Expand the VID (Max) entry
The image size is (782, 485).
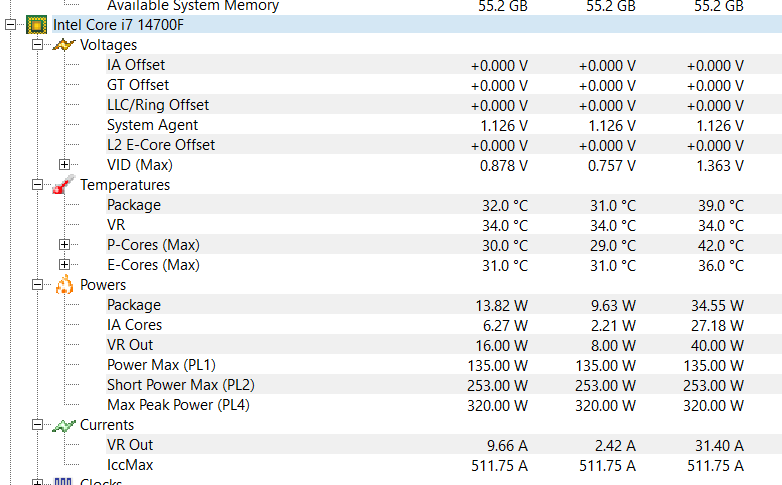[64, 165]
